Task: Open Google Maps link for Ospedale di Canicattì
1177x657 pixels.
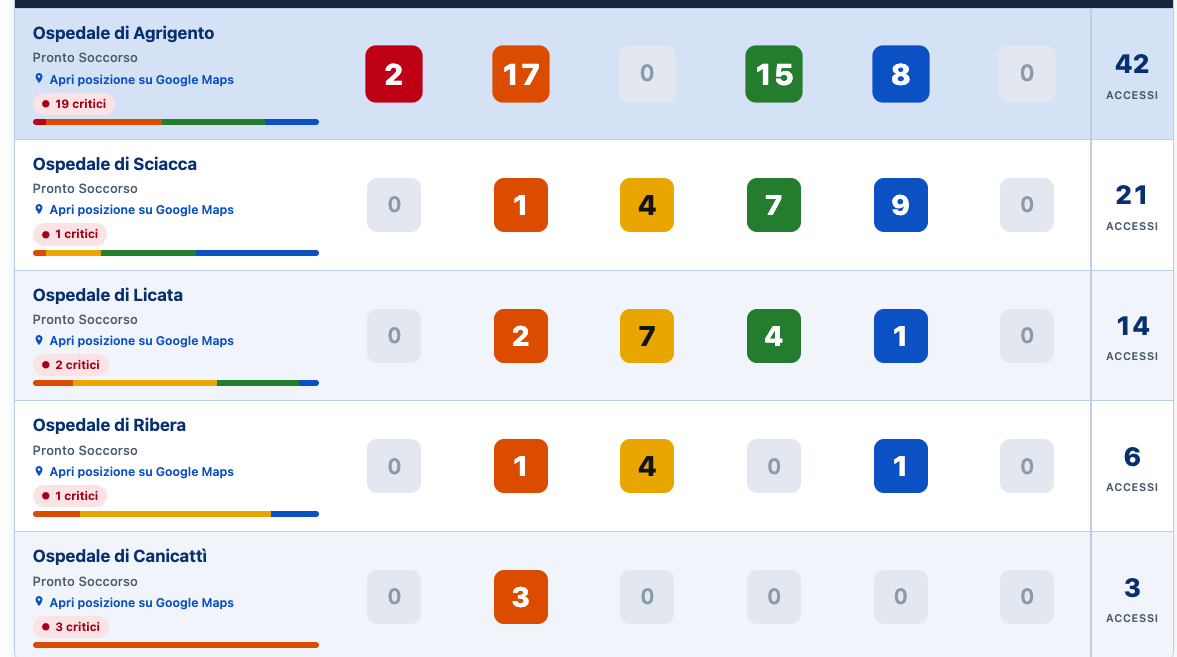Action: coord(141,602)
